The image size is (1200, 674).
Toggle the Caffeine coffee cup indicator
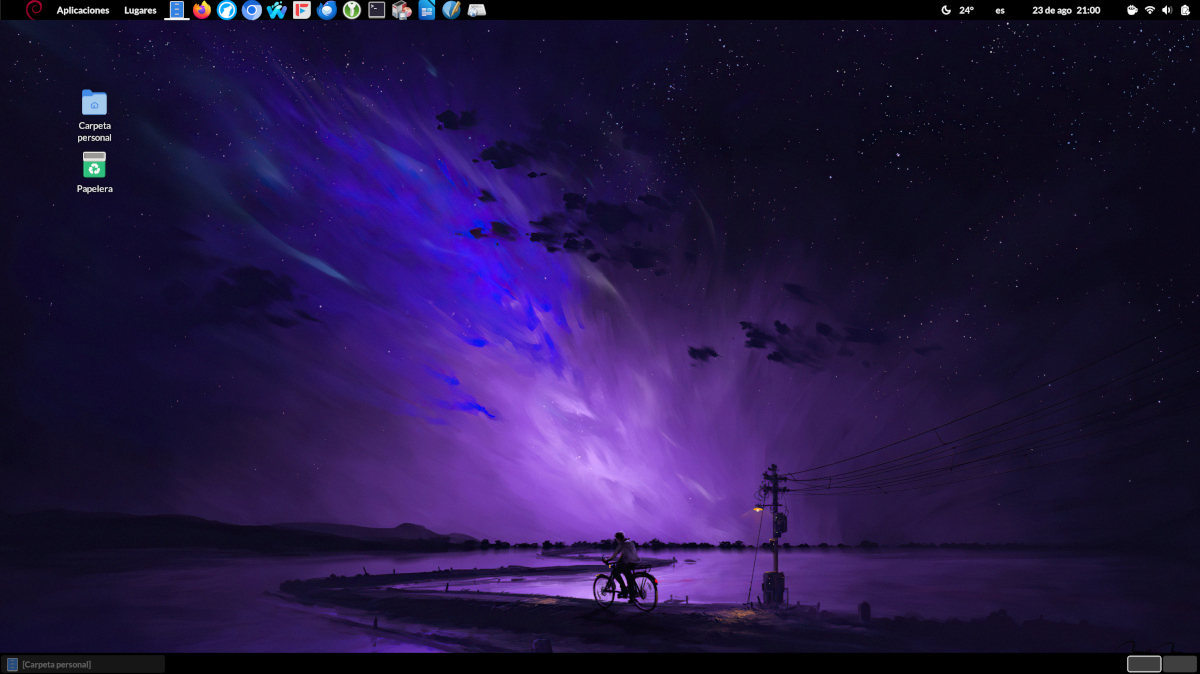click(1132, 10)
